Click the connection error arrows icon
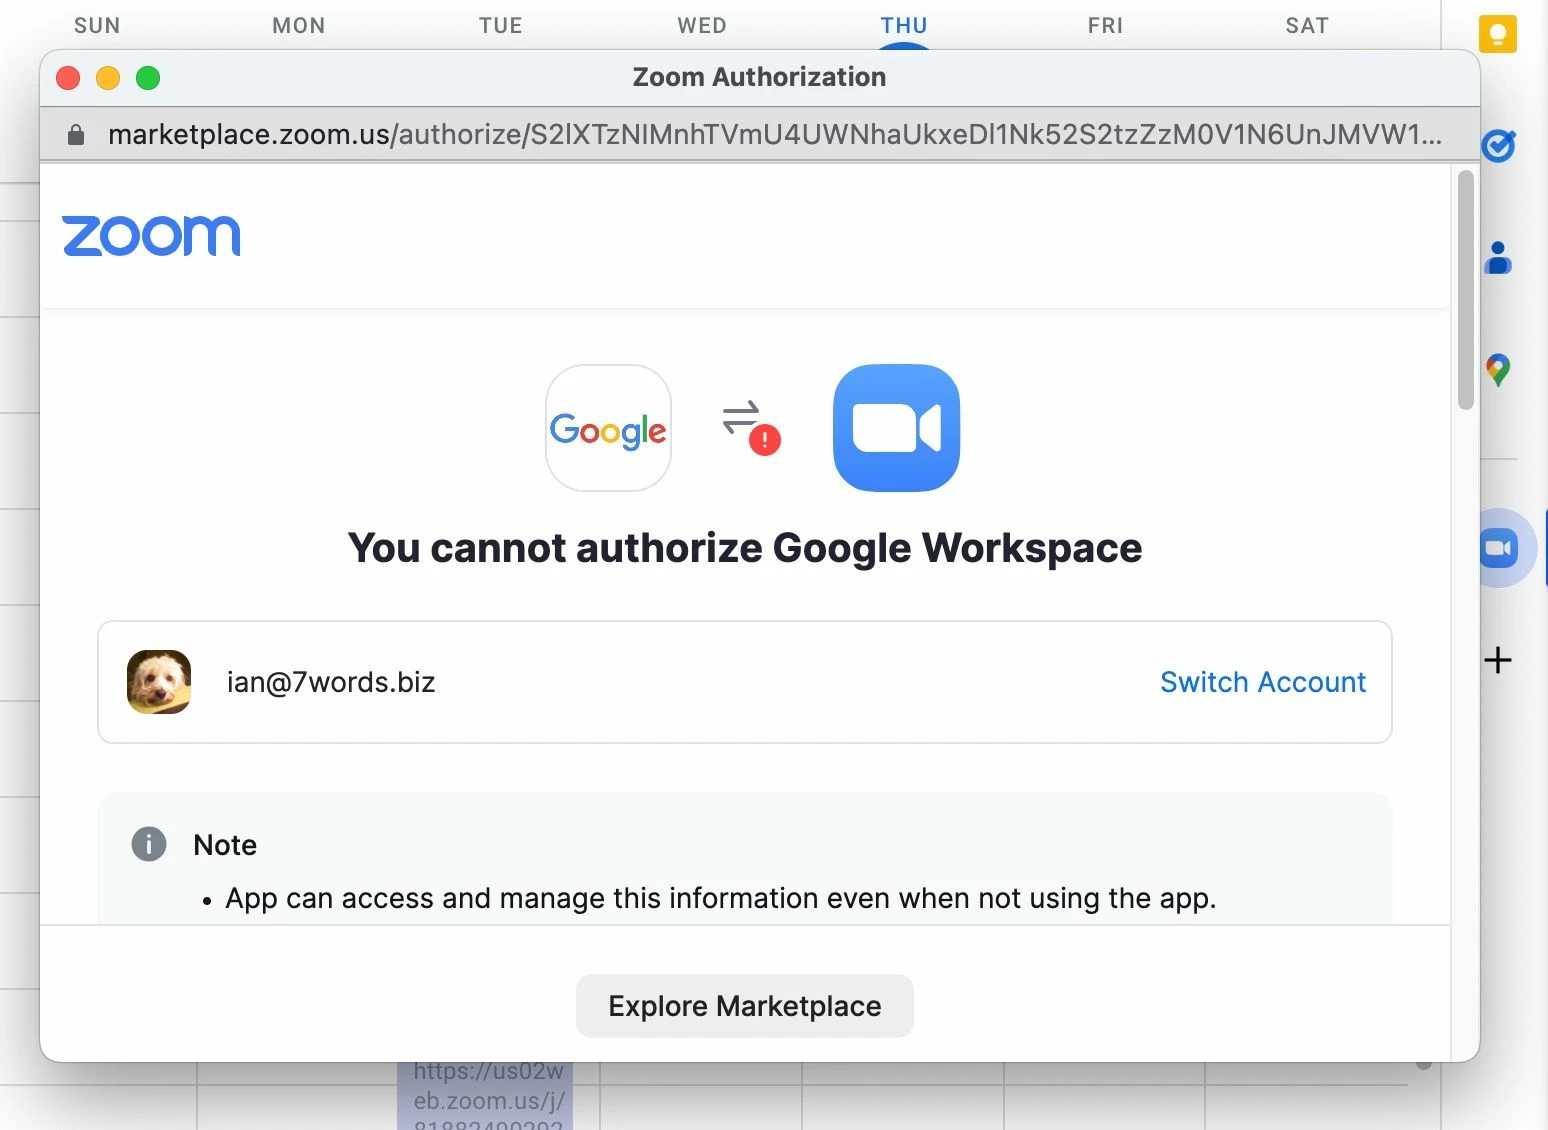This screenshot has width=1548, height=1130. 751,427
